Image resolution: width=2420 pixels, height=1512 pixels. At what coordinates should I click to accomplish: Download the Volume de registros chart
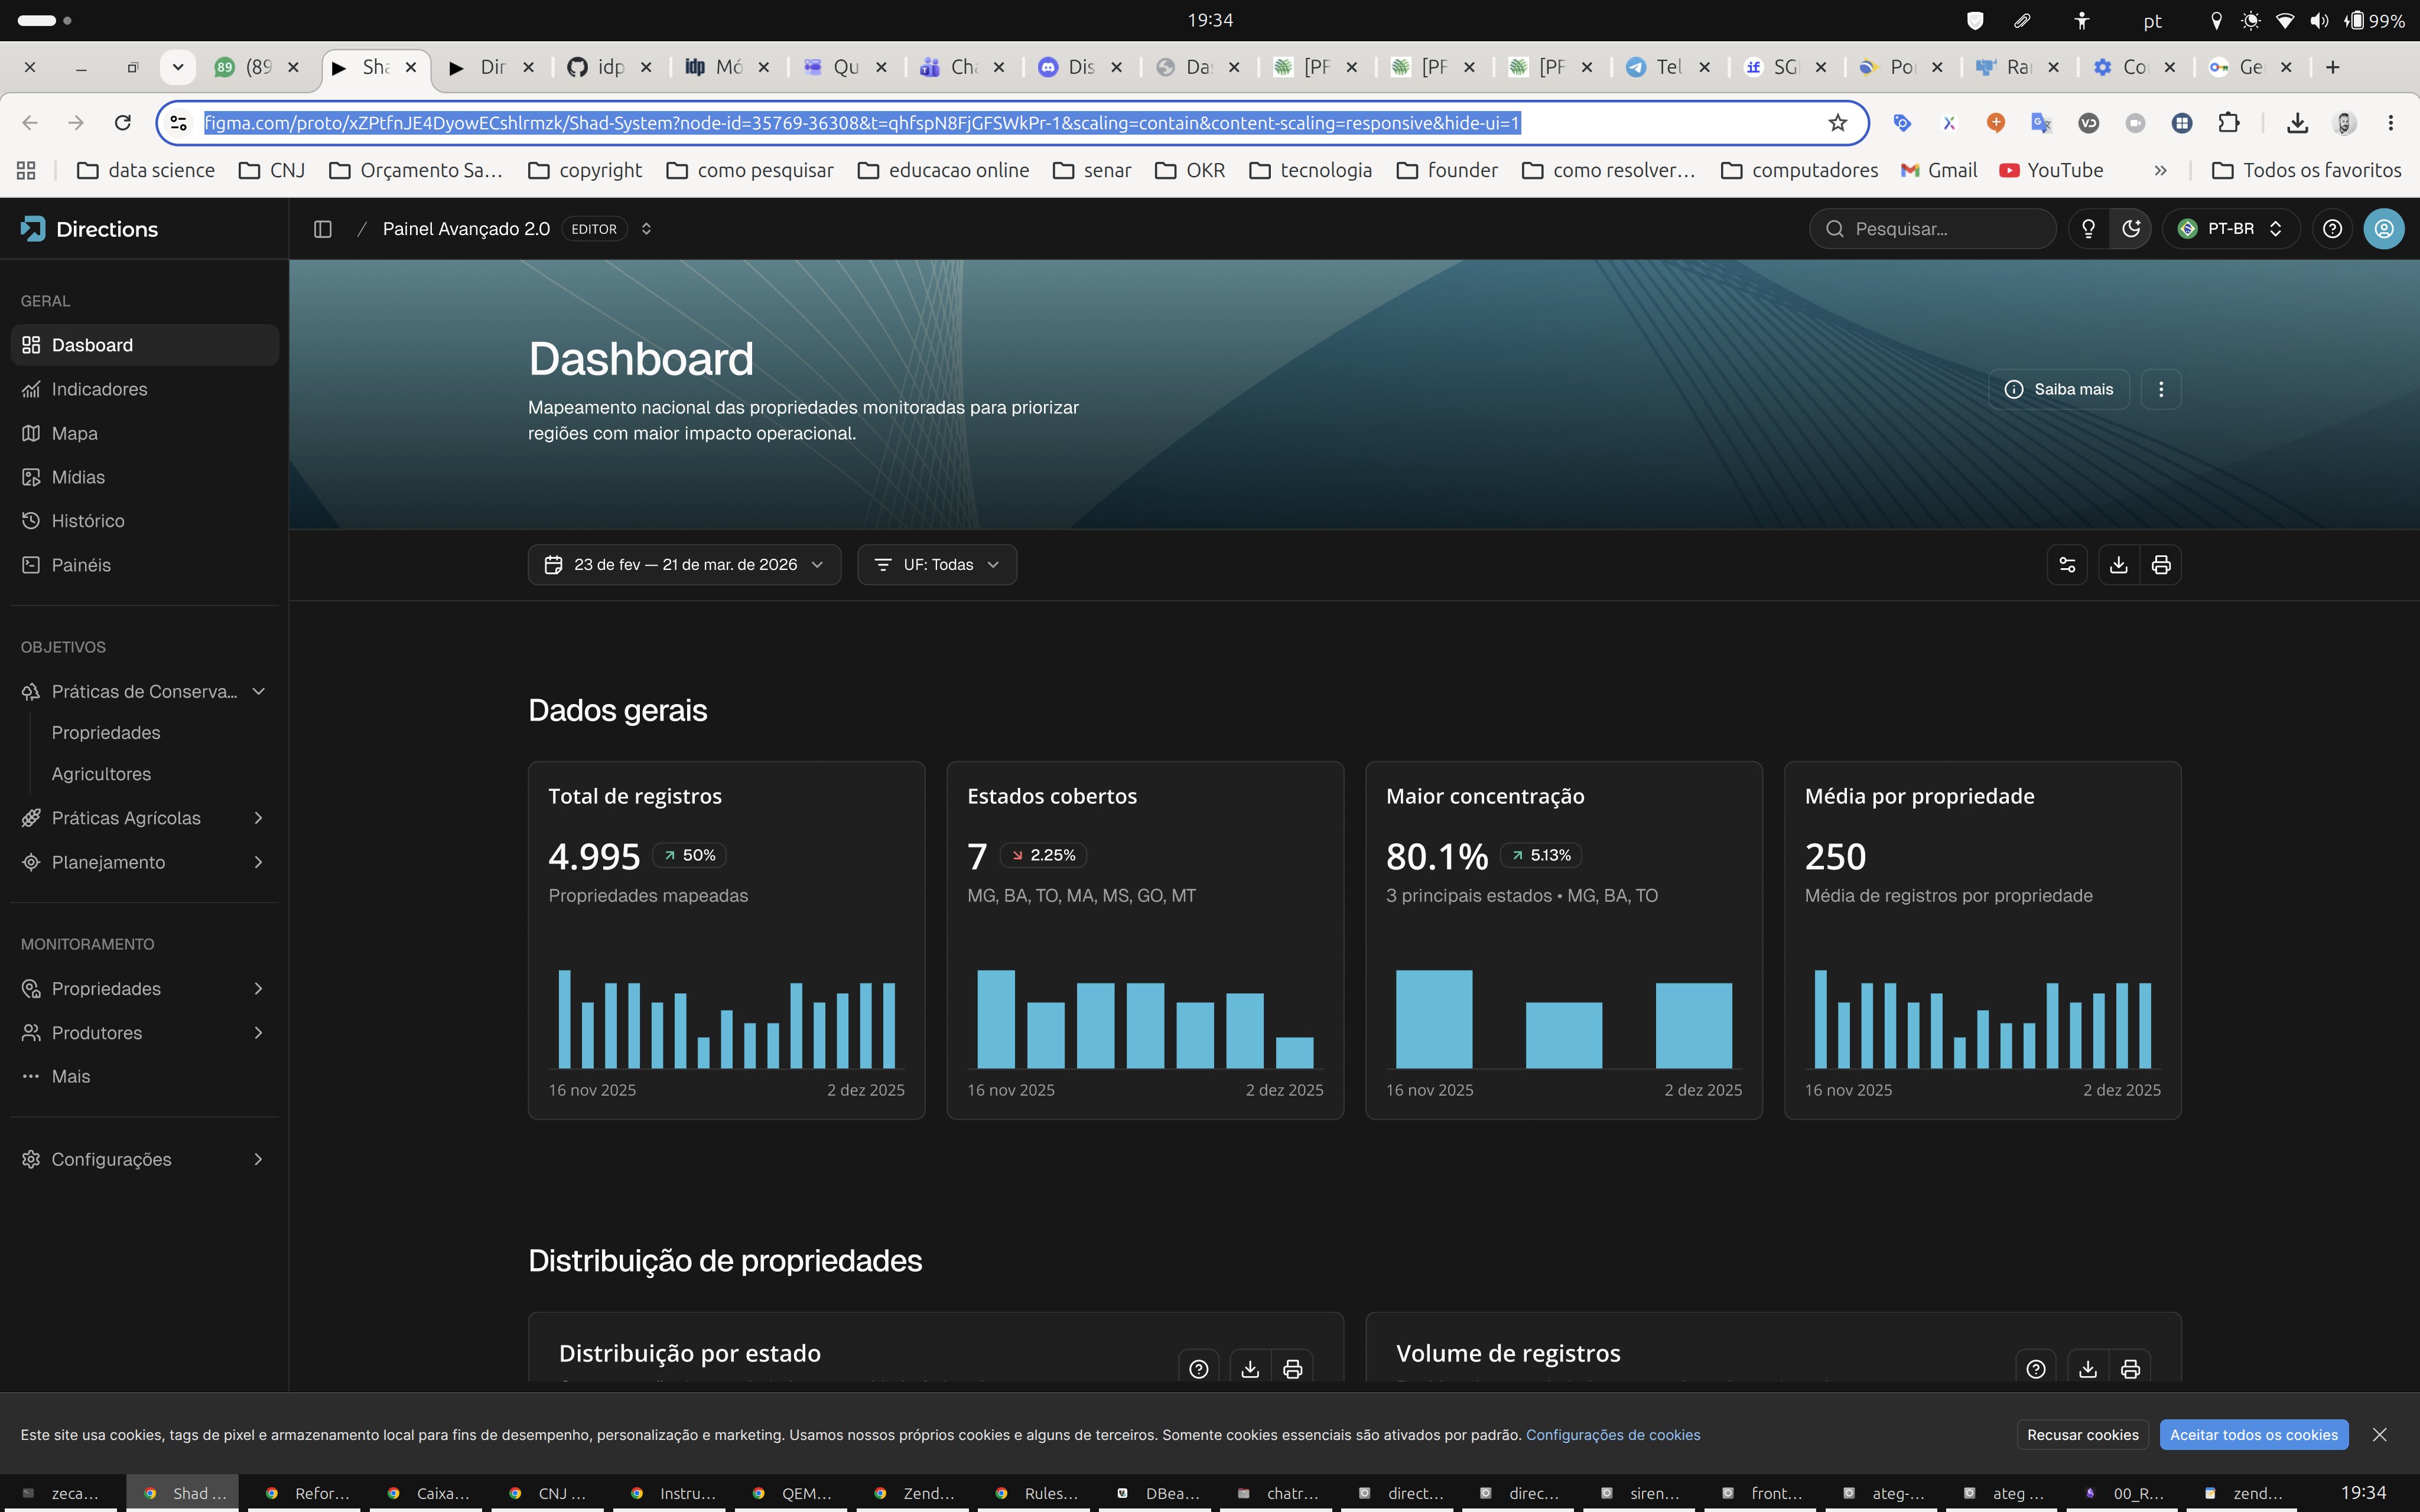(x=2088, y=1369)
